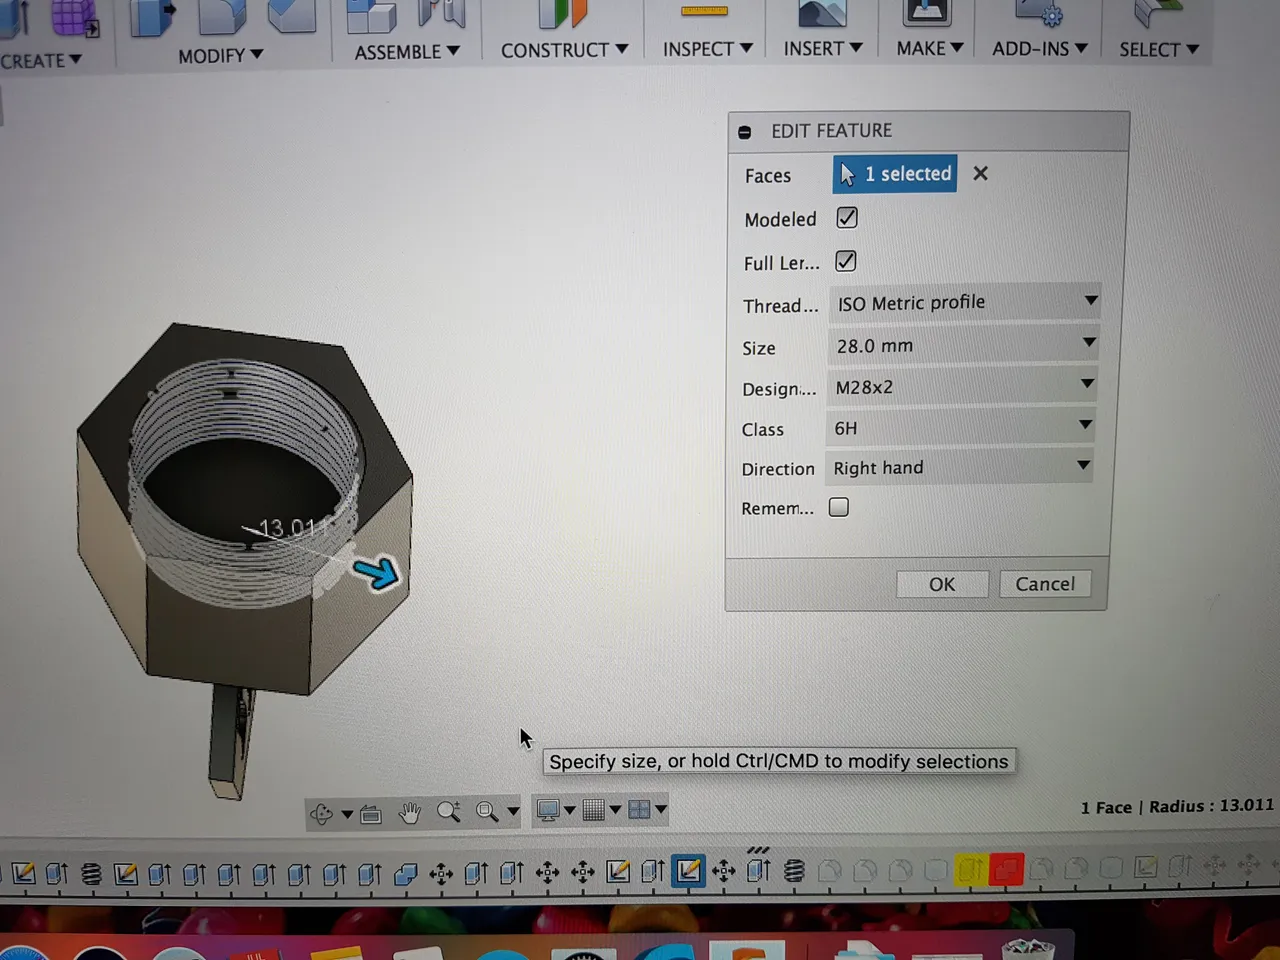
Task: Open the Designation M28x2 dropdown
Action: coord(961,387)
